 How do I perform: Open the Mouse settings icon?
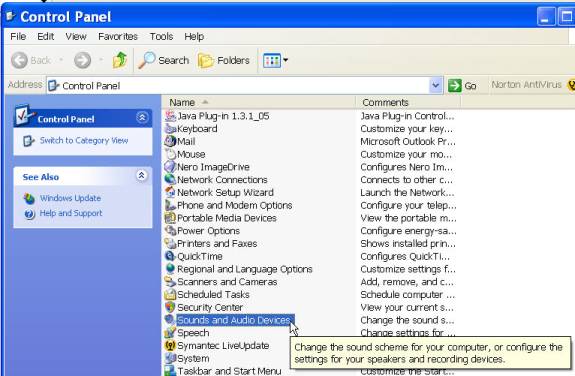pos(170,154)
